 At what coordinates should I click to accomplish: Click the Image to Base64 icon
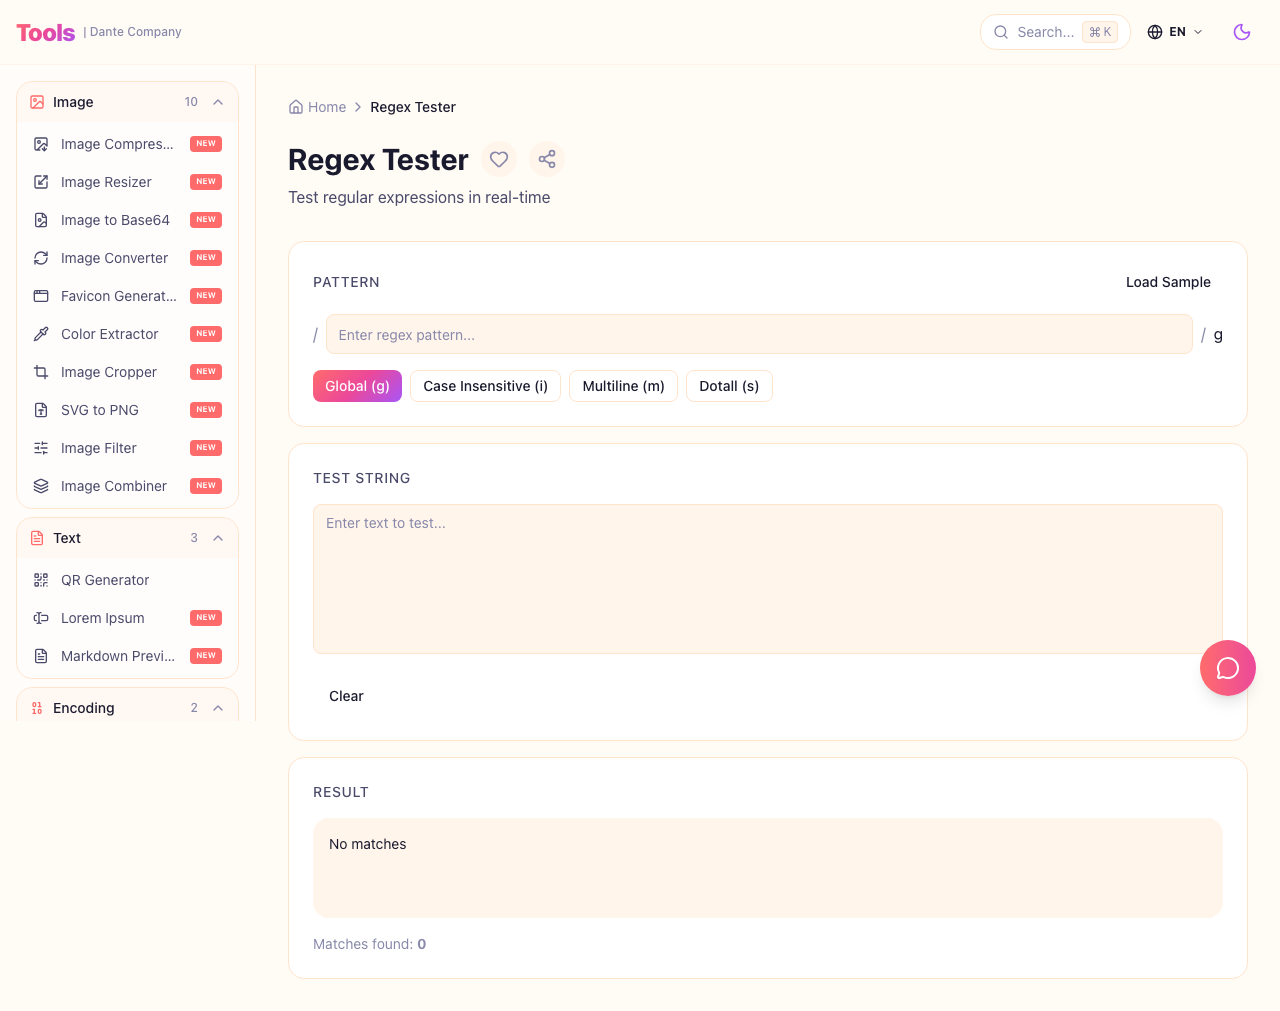40,220
